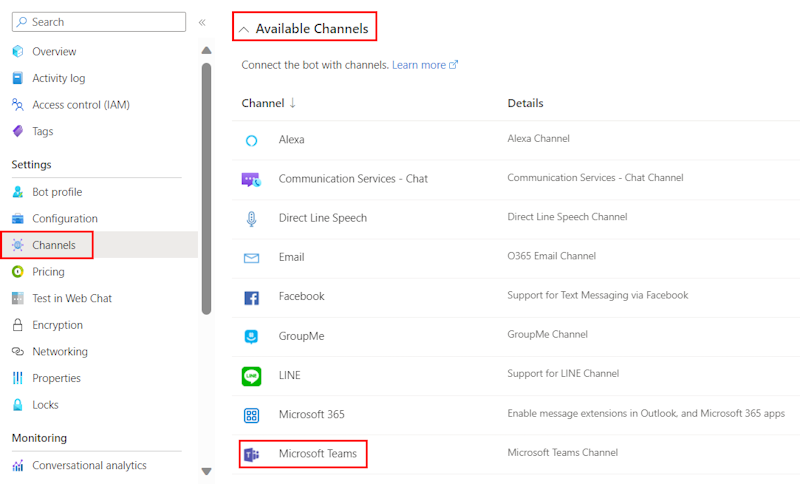This screenshot has height=484, width=800.
Task: Click the Test in Web Chat icon
Action: coord(18,298)
